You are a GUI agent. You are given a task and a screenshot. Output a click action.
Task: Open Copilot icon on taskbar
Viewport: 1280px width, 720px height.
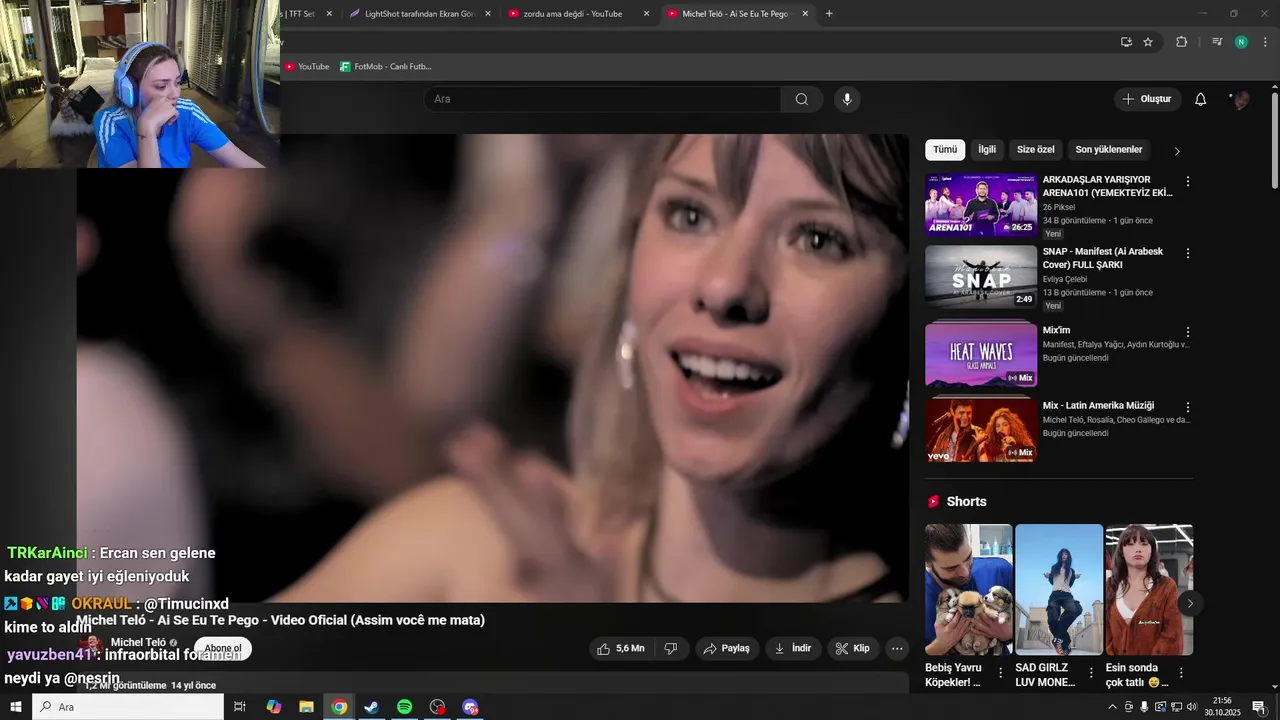click(x=273, y=707)
